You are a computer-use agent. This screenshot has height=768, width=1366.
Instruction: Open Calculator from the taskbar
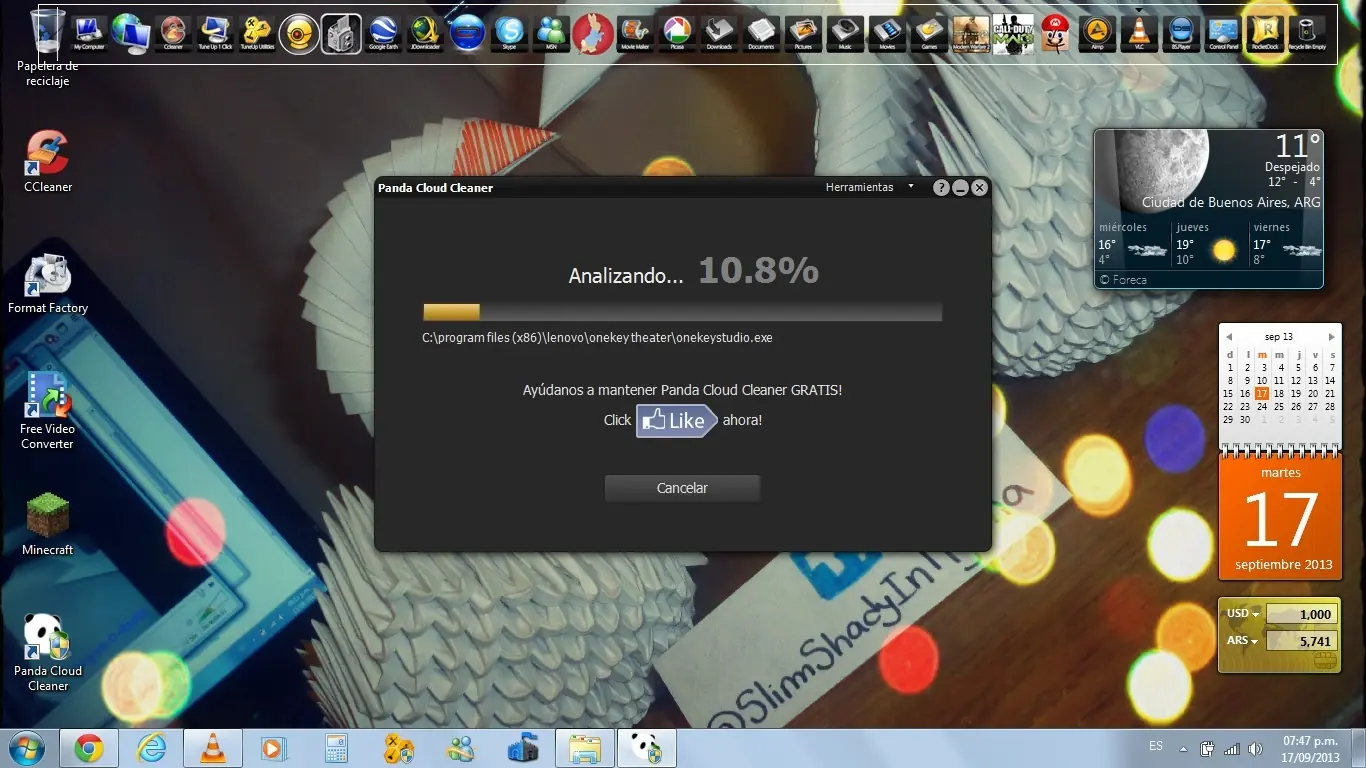[x=336, y=748]
